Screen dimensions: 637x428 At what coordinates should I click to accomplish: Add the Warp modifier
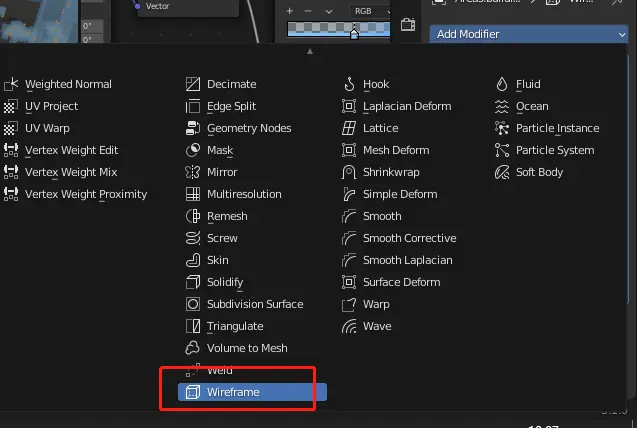(x=376, y=304)
